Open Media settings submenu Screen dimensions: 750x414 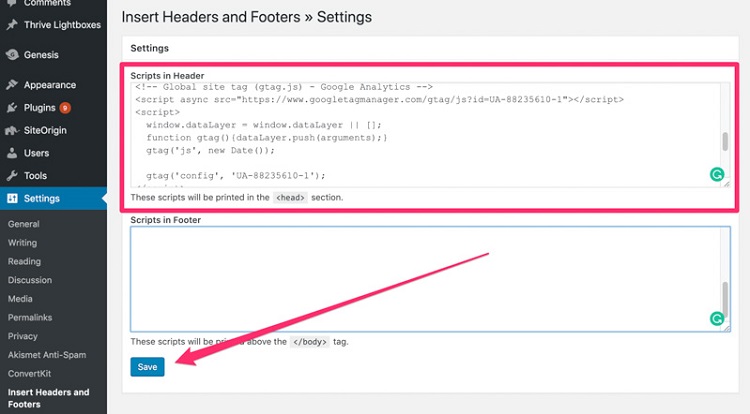20,299
